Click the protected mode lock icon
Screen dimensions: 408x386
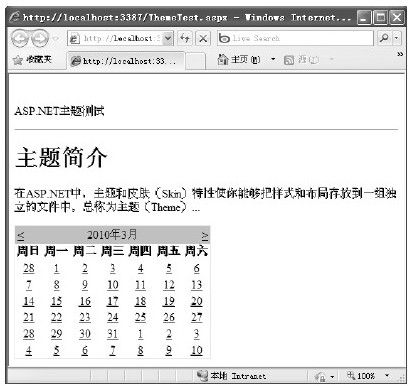(x=320, y=377)
